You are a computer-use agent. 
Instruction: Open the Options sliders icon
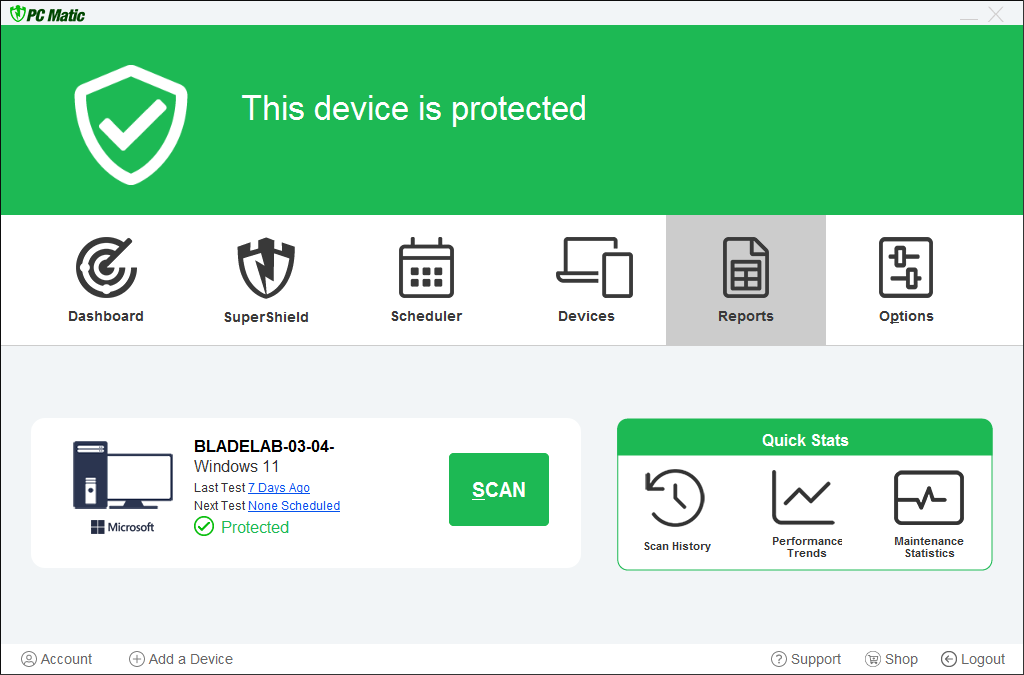click(x=906, y=268)
